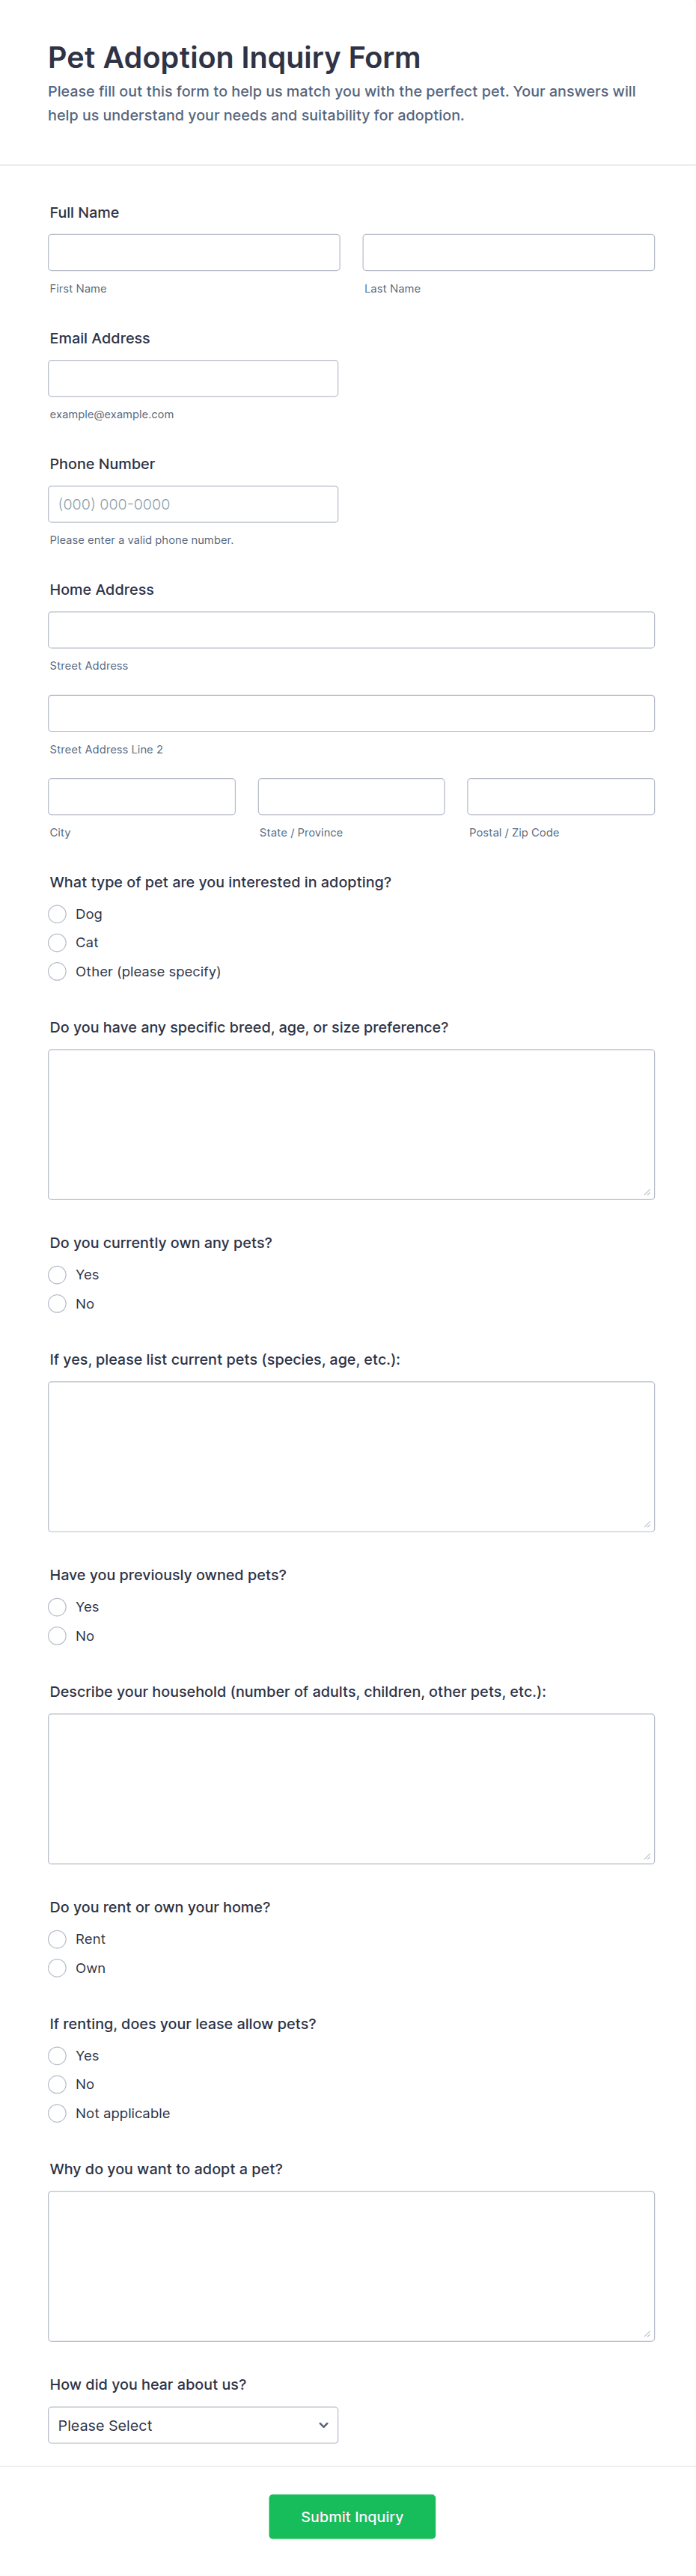Screen dimensions: 696x2576
Task: Select Other (please specify) pet option
Action: (58, 972)
